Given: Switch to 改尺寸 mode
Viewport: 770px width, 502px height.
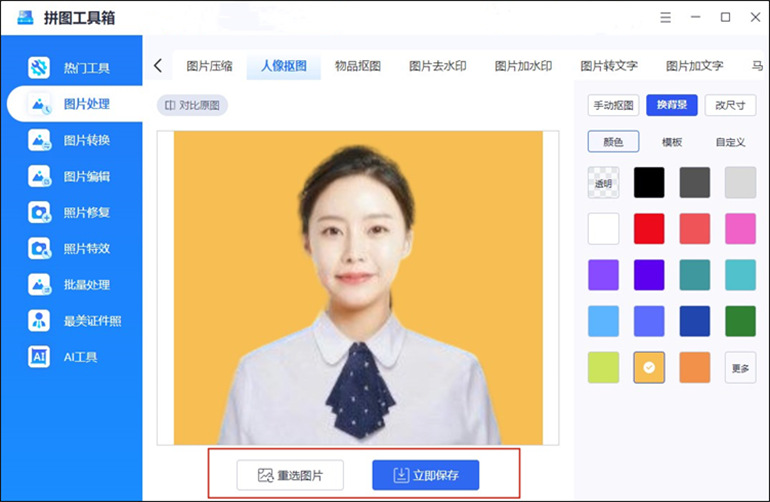Looking at the screenshot, I should pos(730,105).
